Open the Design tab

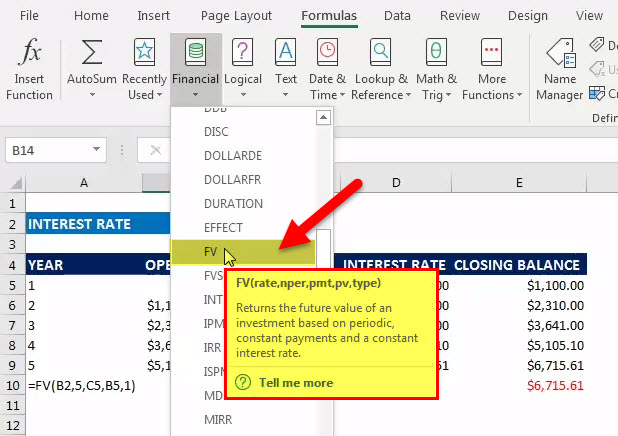[x=528, y=16]
